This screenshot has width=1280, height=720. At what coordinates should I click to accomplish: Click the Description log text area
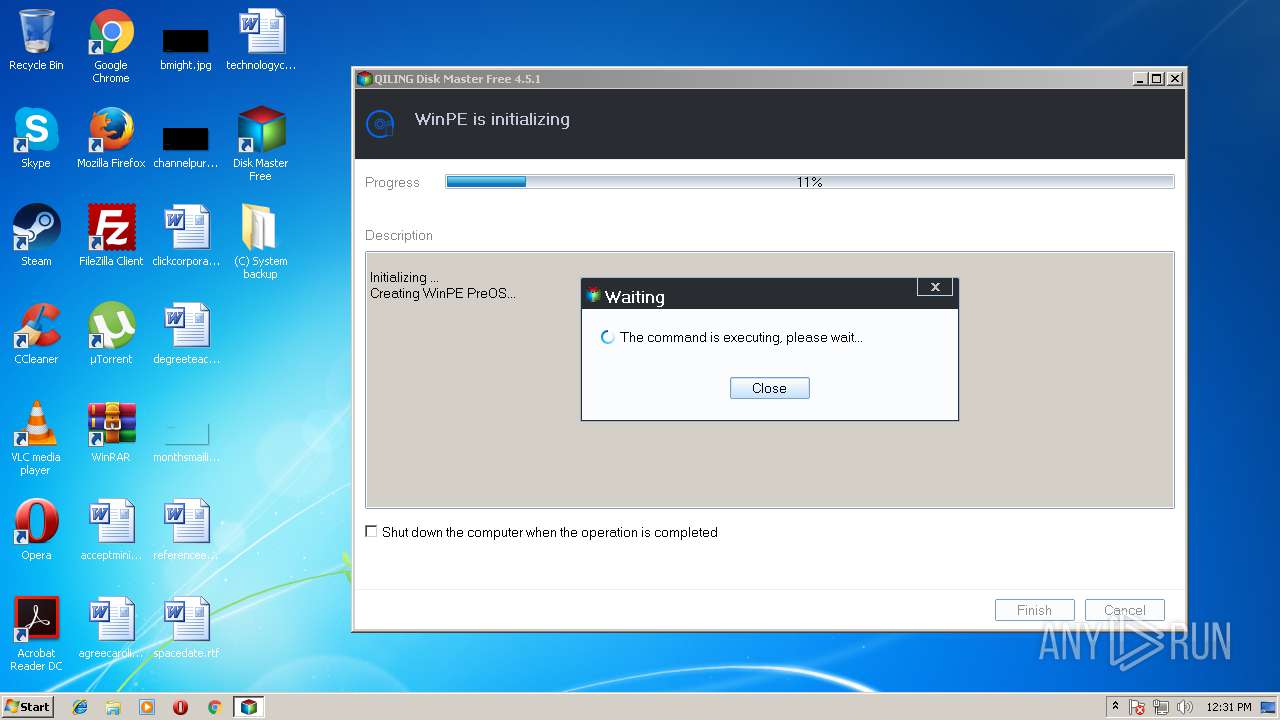(x=769, y=380)
